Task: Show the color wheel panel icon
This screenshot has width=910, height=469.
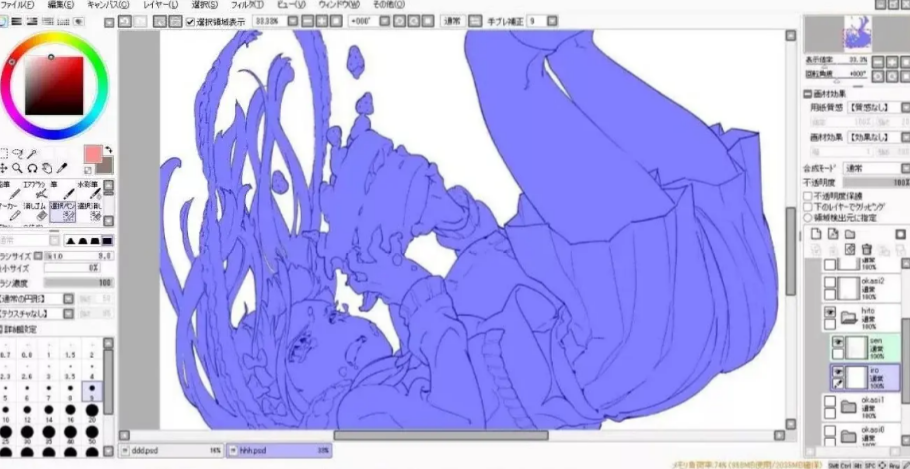Action: click(2, 21)
